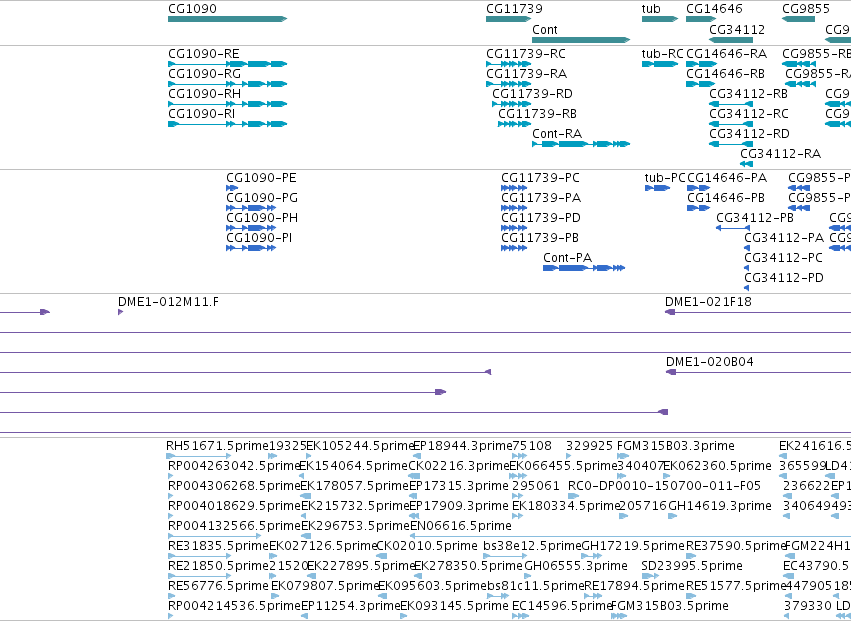
Task: Click the tub-RC transcript label
Action: (663, 54)
